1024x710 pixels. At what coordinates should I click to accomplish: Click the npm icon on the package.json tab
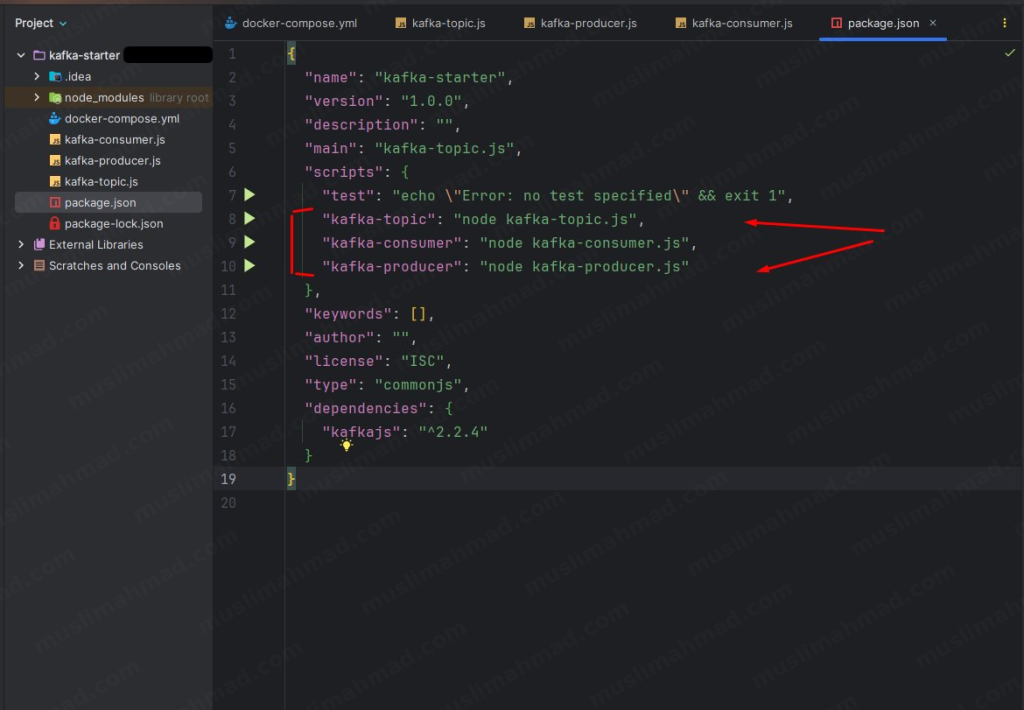coord(839,22)
